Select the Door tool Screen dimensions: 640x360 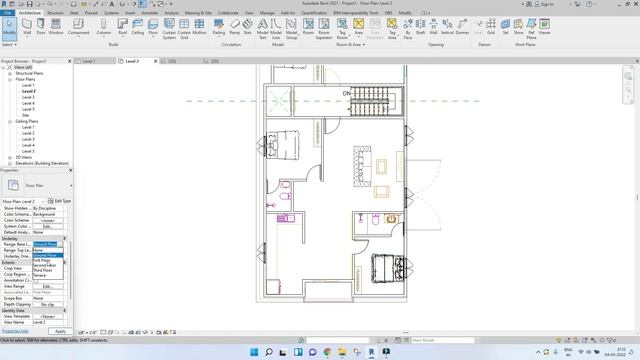click(41, 27)
